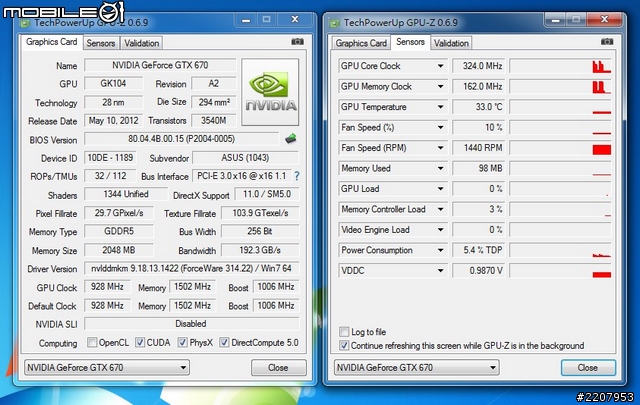
Task: Switch to Graphics Card tab in right window
Action: pos(361,43)
